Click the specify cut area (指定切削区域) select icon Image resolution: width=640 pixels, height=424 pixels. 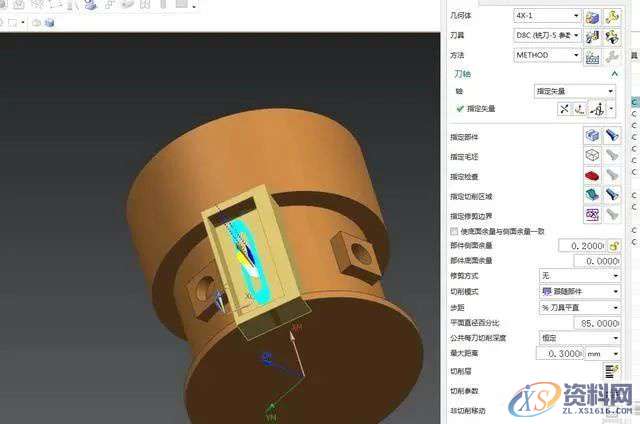tap(591, 194)
